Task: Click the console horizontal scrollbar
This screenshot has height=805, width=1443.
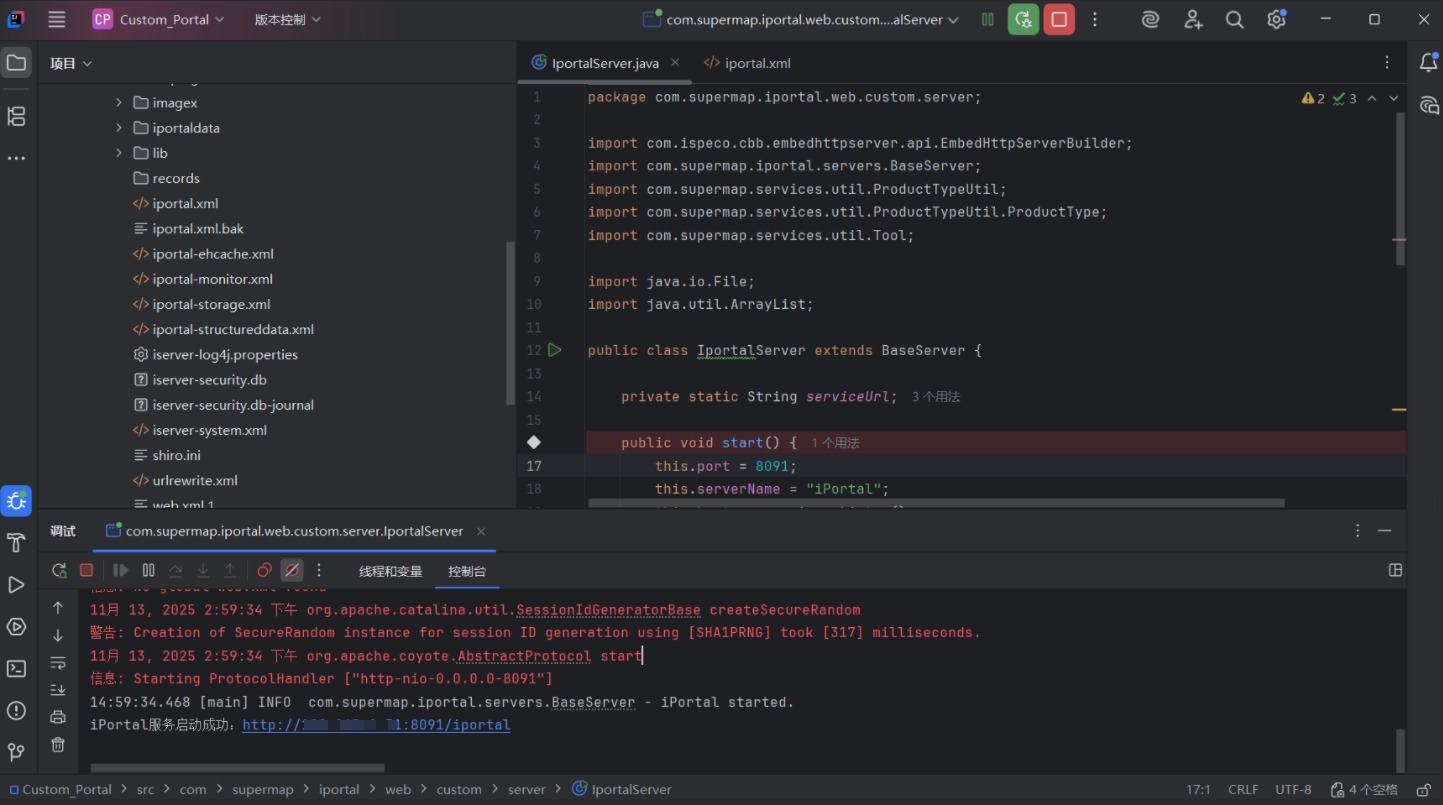Action: point(237,768)
